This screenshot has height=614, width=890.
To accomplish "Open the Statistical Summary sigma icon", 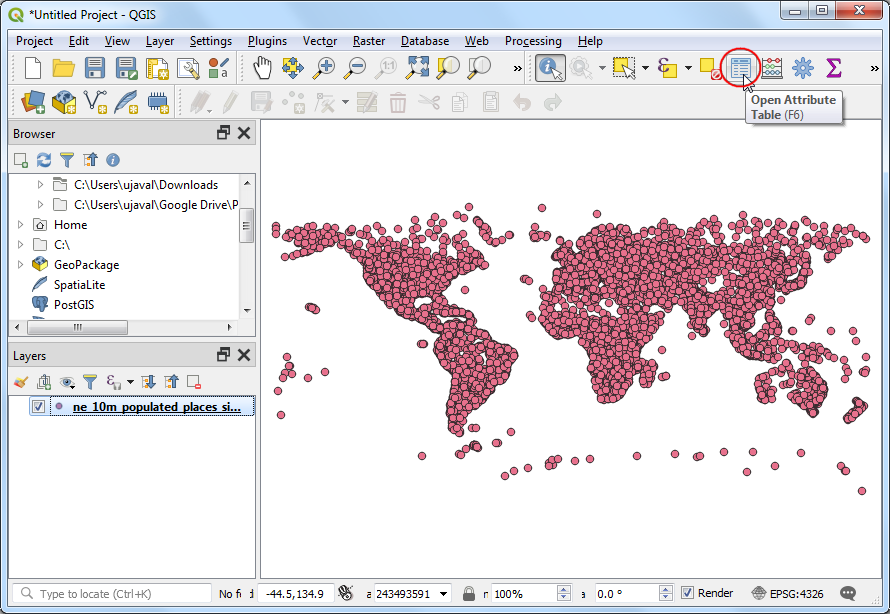I will [x=833, y=68].
